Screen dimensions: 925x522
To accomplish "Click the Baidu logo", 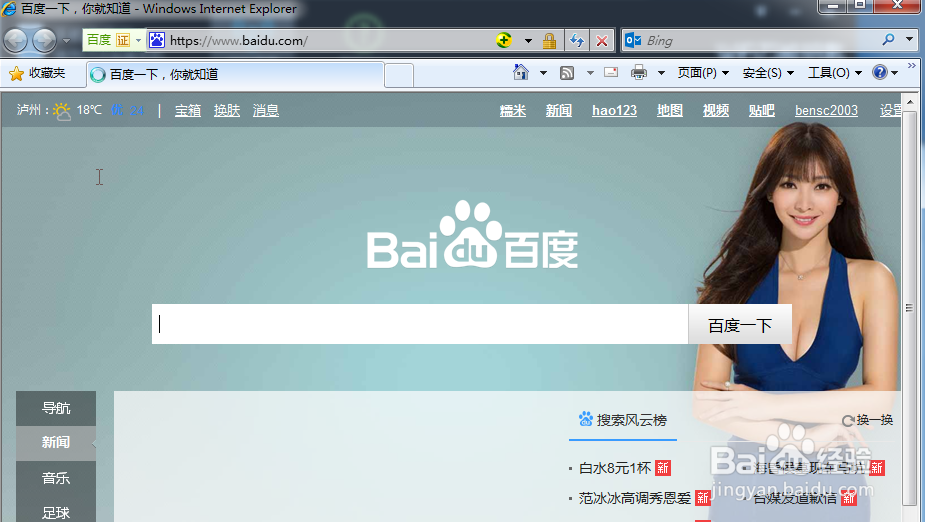I will click(473, 236).
